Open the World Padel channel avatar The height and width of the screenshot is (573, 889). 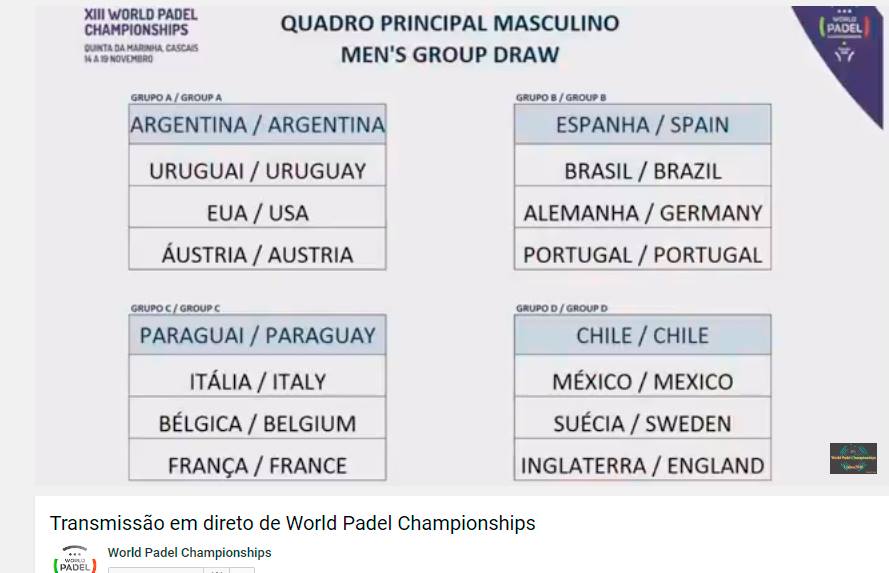(75, 559)
